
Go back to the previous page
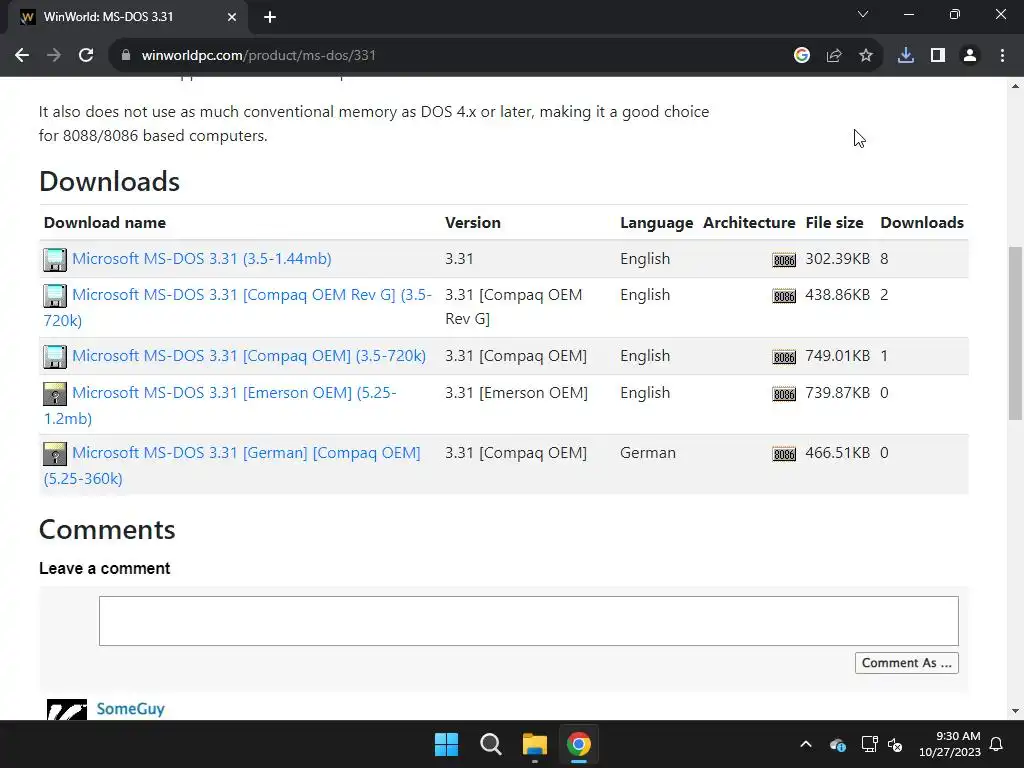[22, 56]
